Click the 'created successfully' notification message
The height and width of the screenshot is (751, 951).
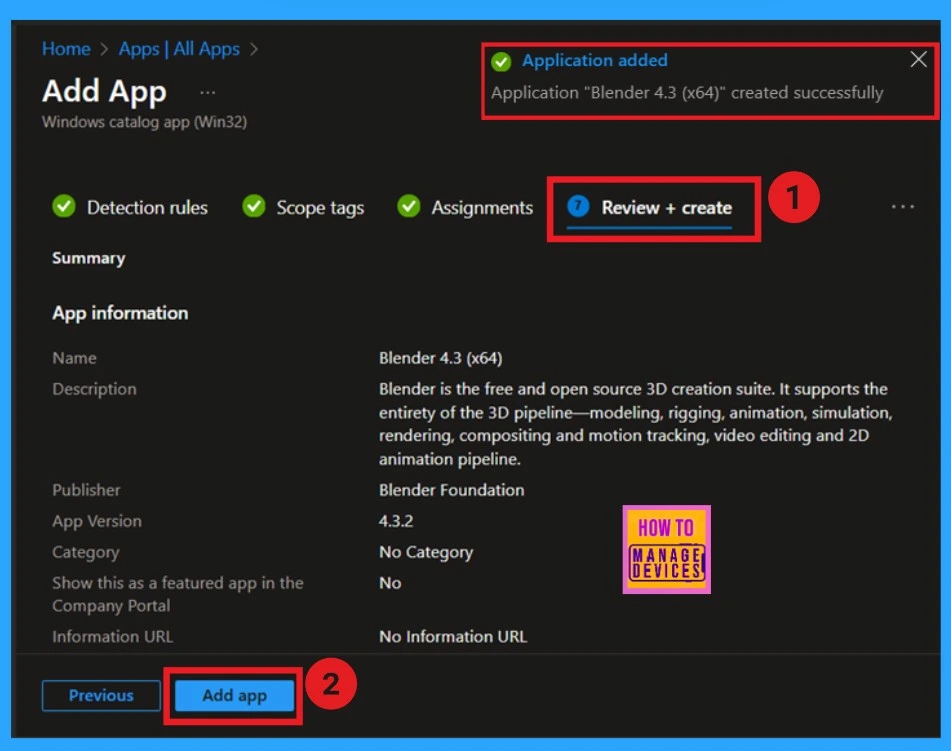point(687,93)
